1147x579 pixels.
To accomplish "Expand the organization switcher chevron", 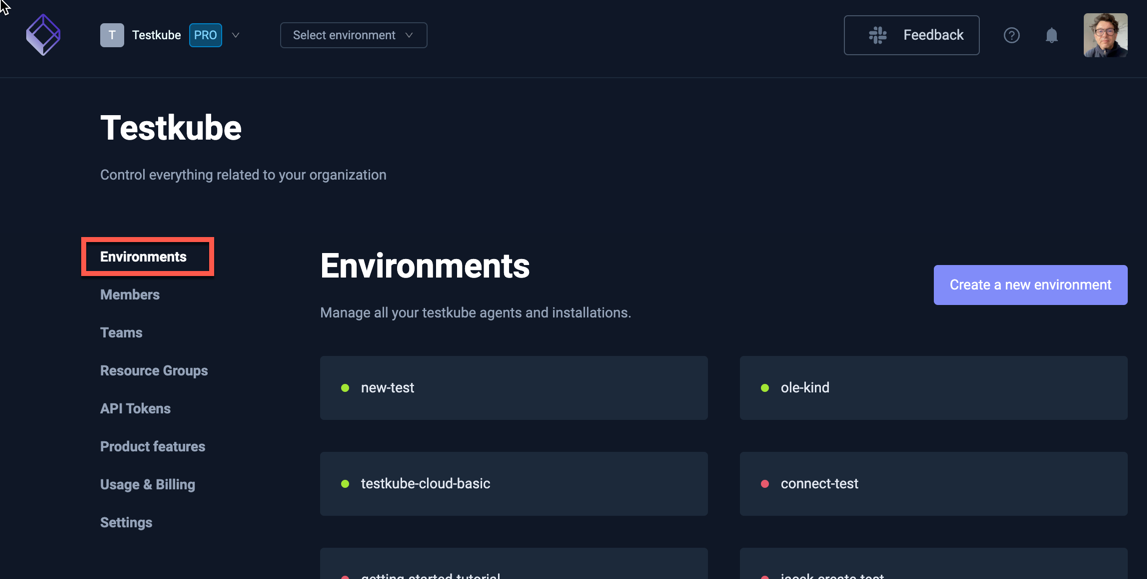I will point(236,35).
